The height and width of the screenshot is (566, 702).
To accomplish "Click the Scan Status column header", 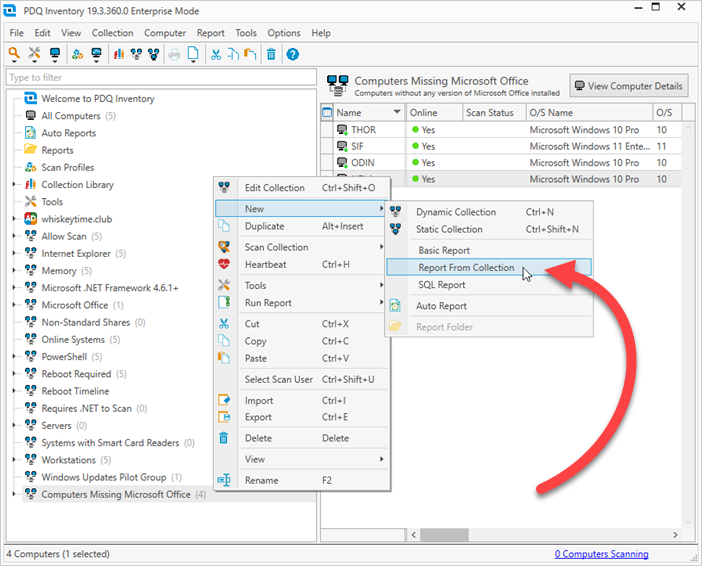I will coord(494,112).
